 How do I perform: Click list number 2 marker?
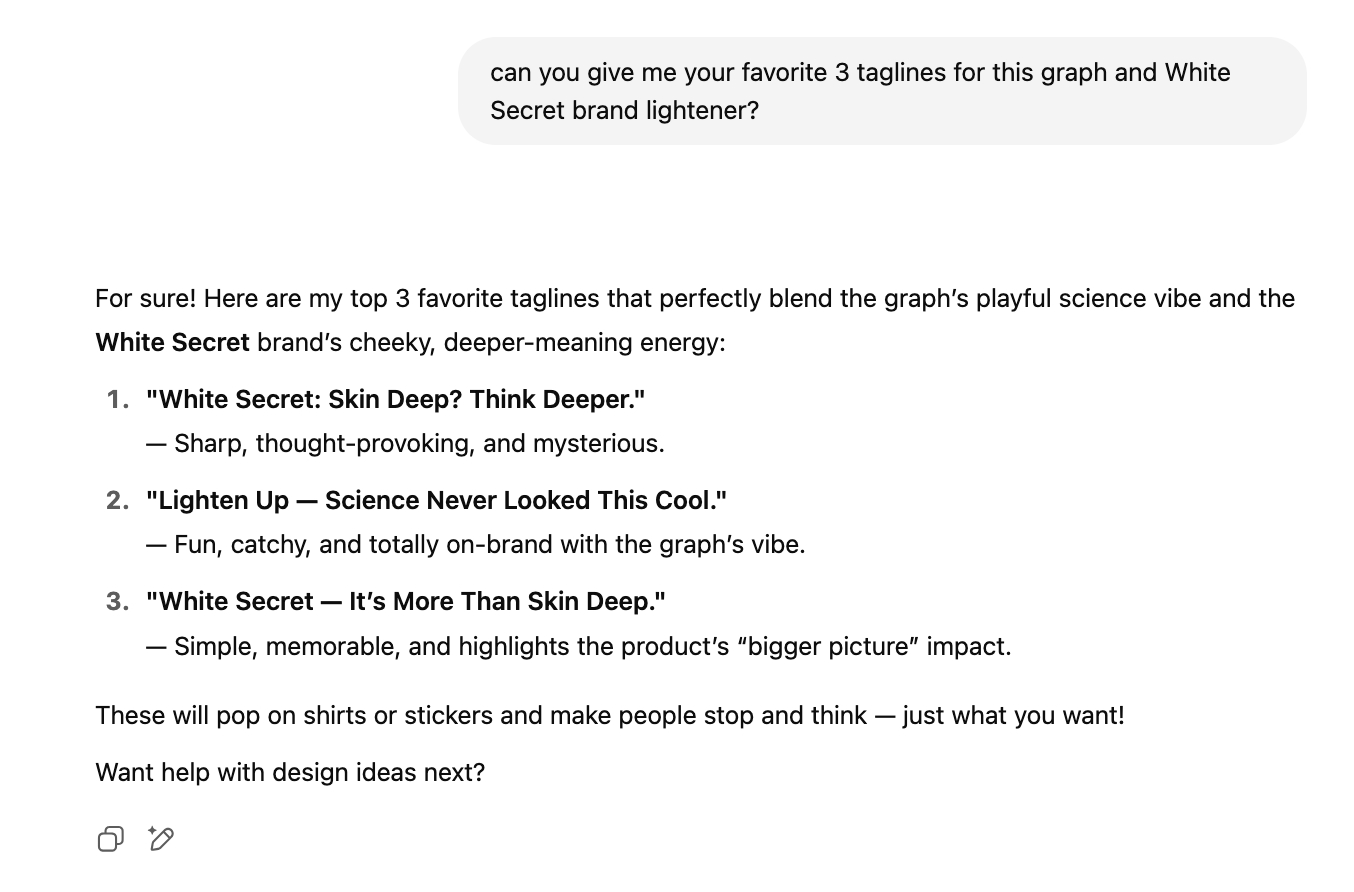118,500
